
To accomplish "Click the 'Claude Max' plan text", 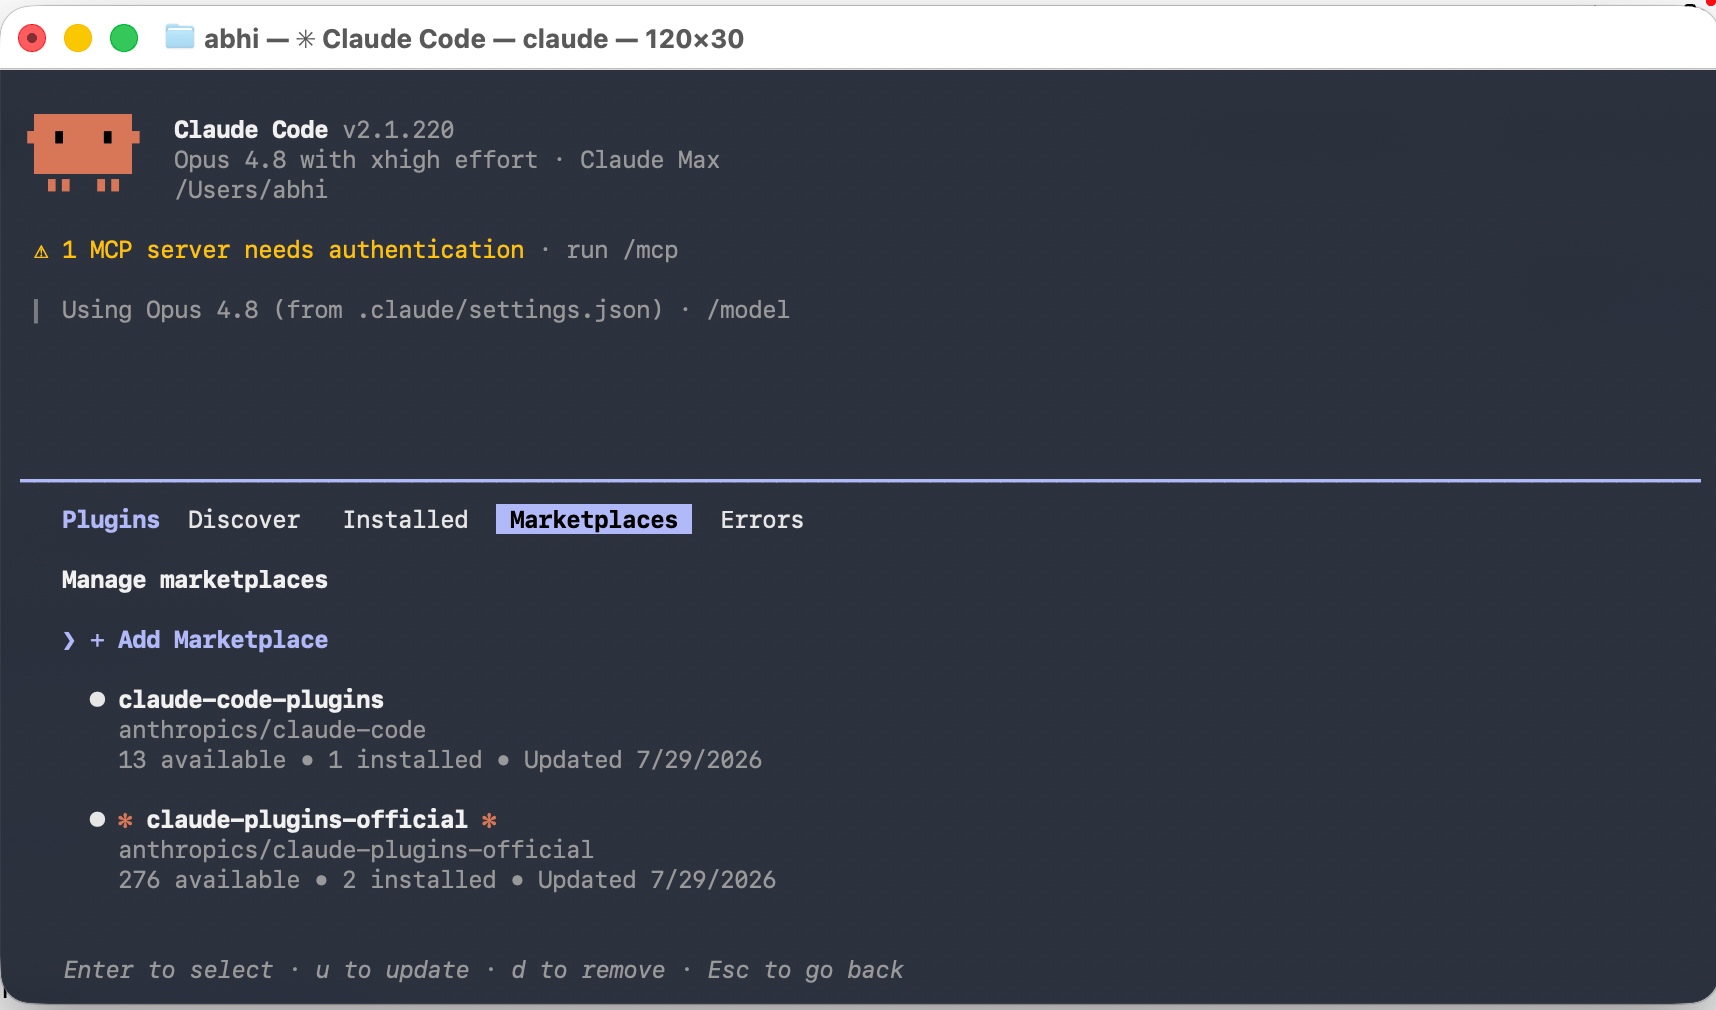I will [650, 160].
